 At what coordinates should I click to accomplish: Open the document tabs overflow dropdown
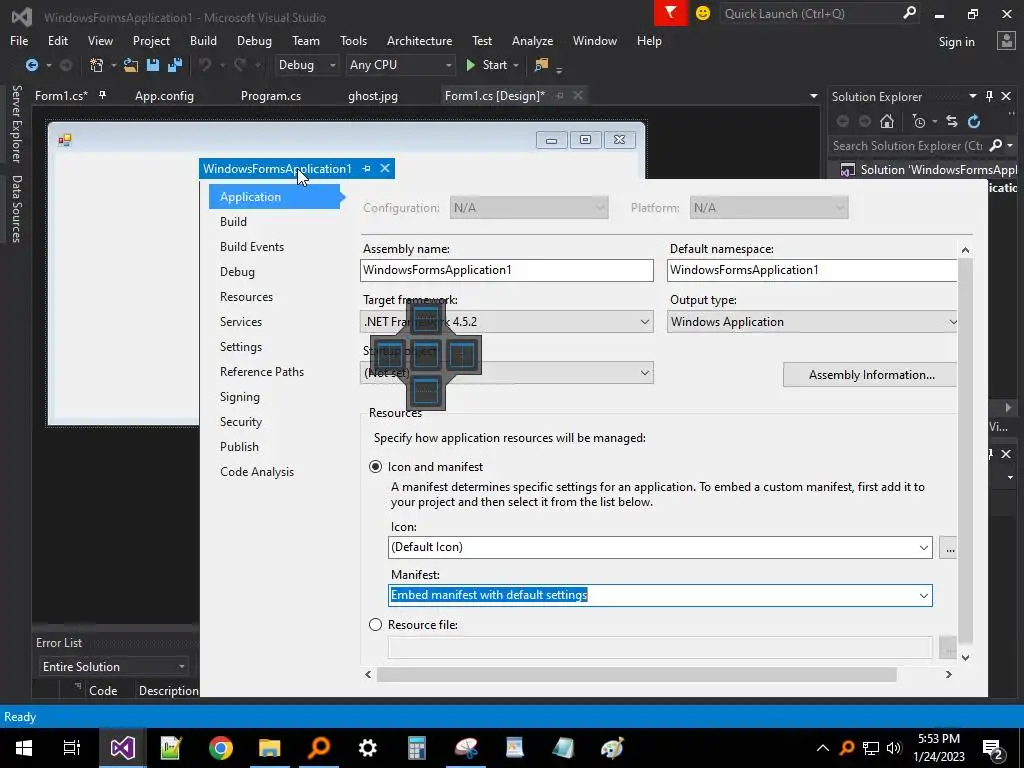pos(814,96)
